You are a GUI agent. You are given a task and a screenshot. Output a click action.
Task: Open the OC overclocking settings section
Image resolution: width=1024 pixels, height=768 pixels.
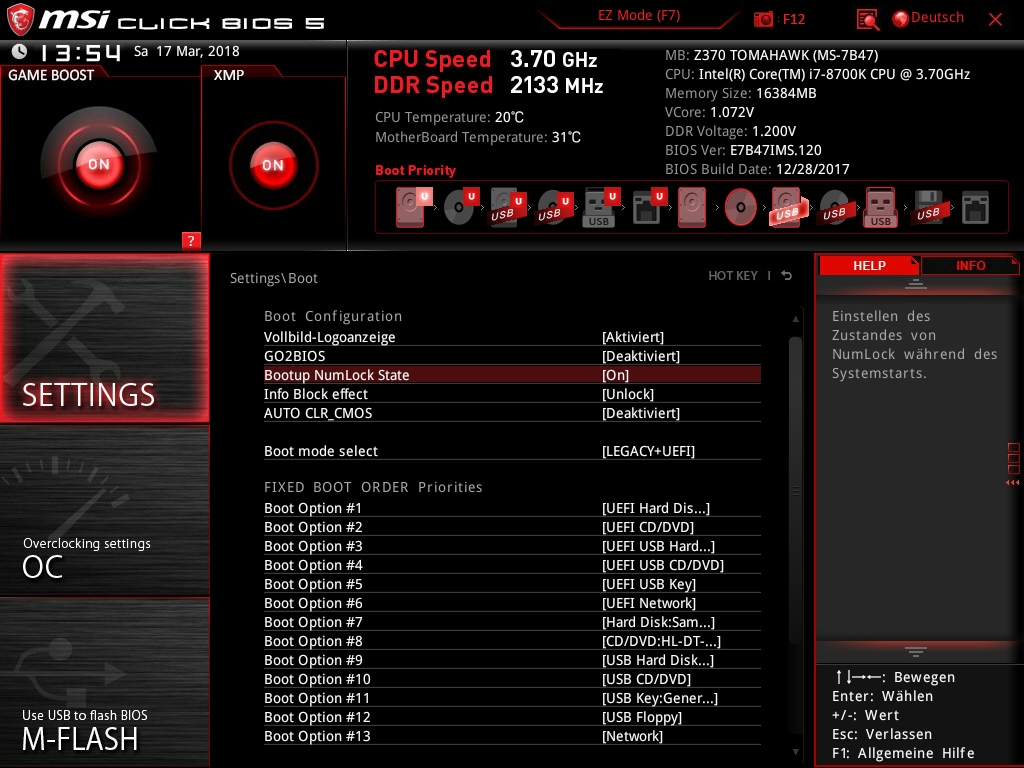pos(104,511)
